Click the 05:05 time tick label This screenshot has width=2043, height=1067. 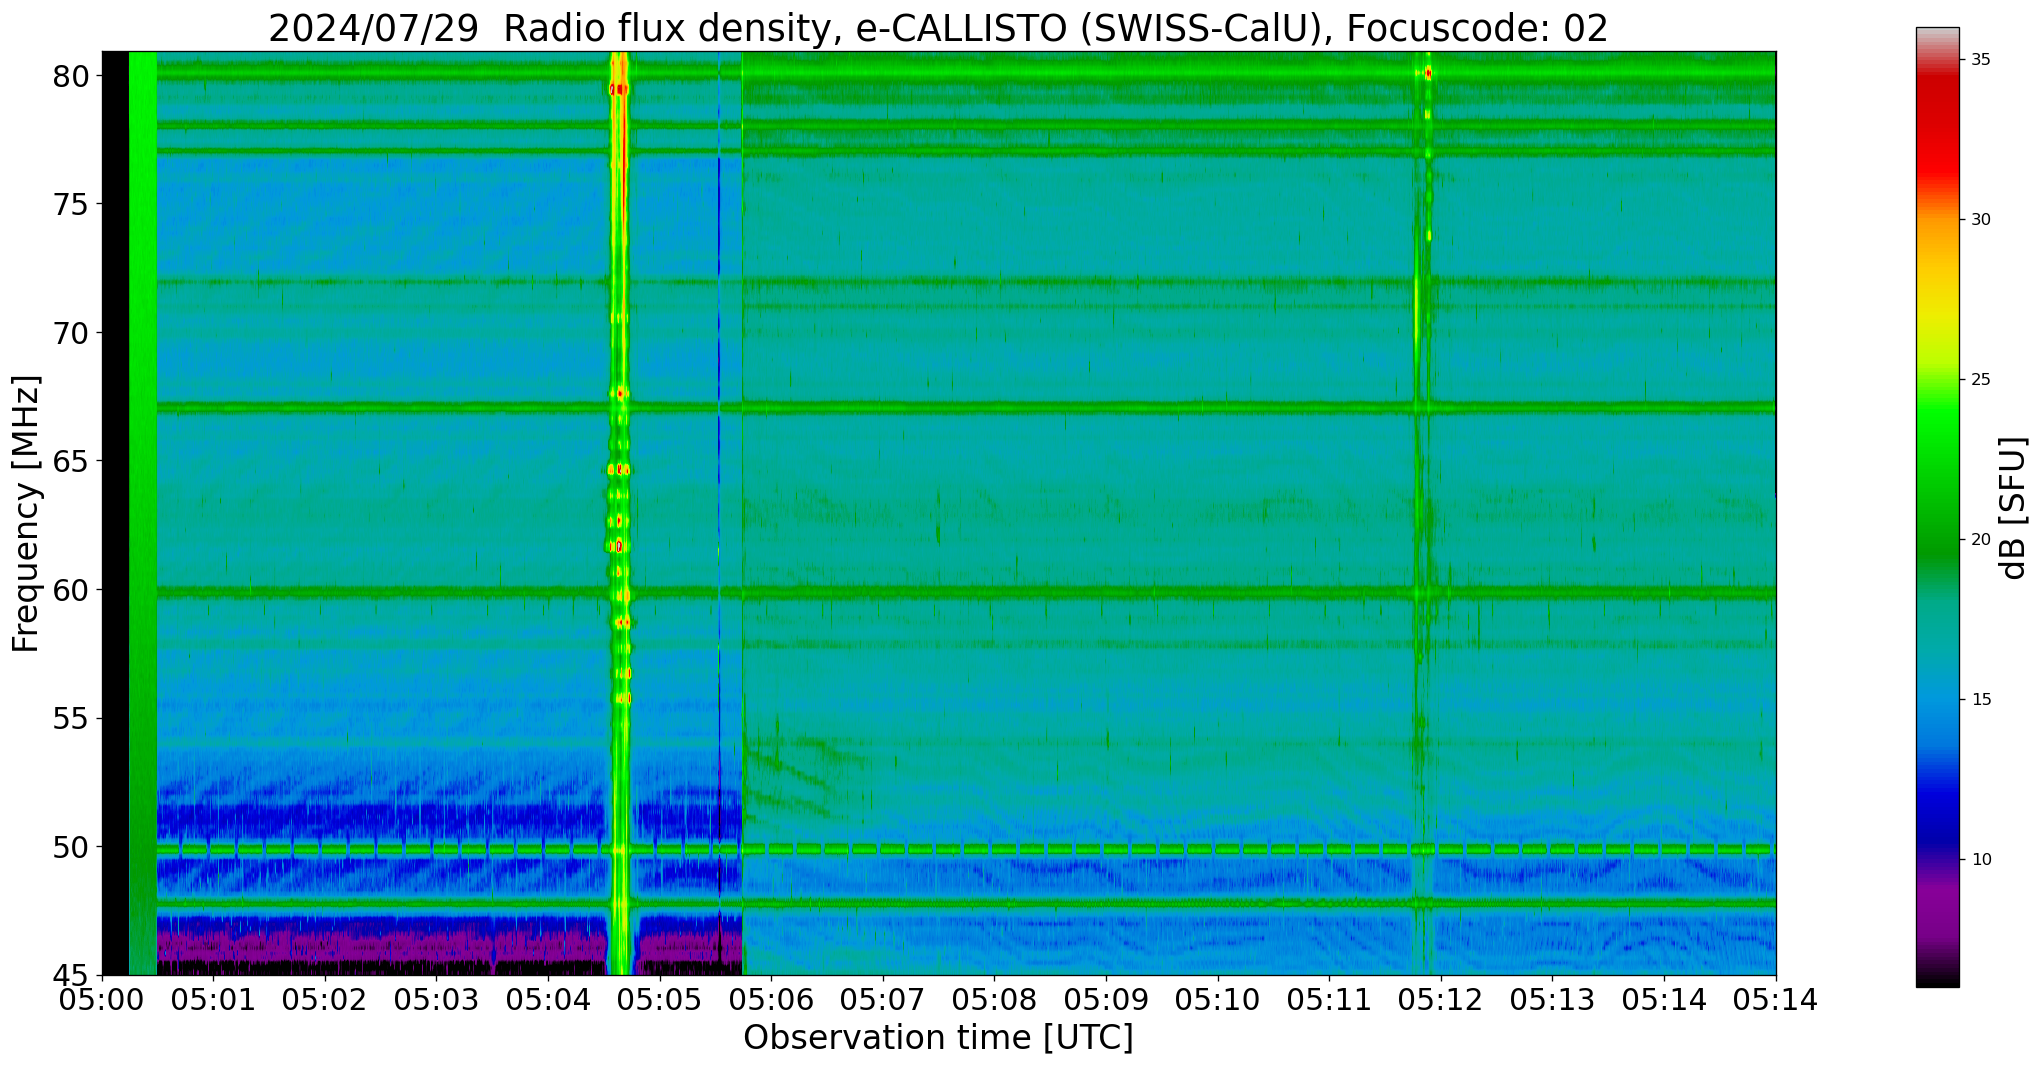pyautogui.click(x=660, y=1000)
